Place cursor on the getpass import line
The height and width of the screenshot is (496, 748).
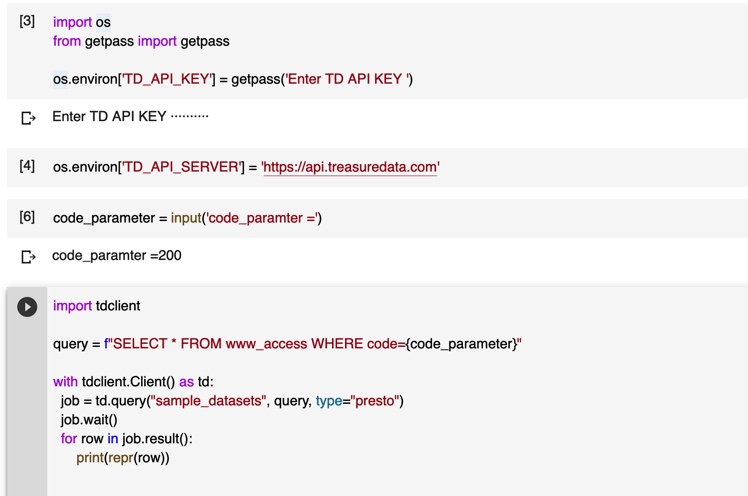(141, 41)
